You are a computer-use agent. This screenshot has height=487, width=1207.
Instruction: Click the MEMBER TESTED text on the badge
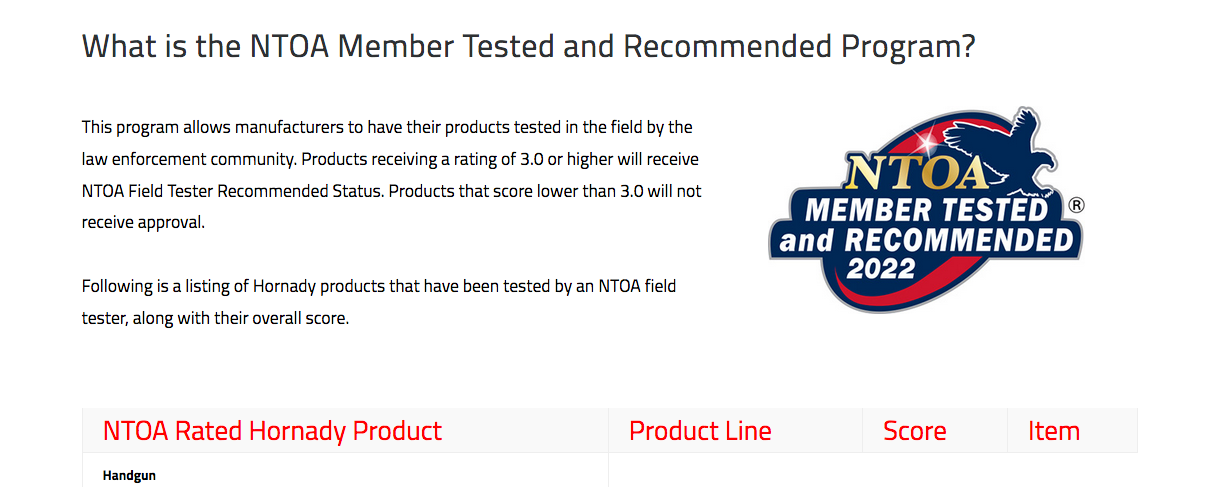coord(925,211)
